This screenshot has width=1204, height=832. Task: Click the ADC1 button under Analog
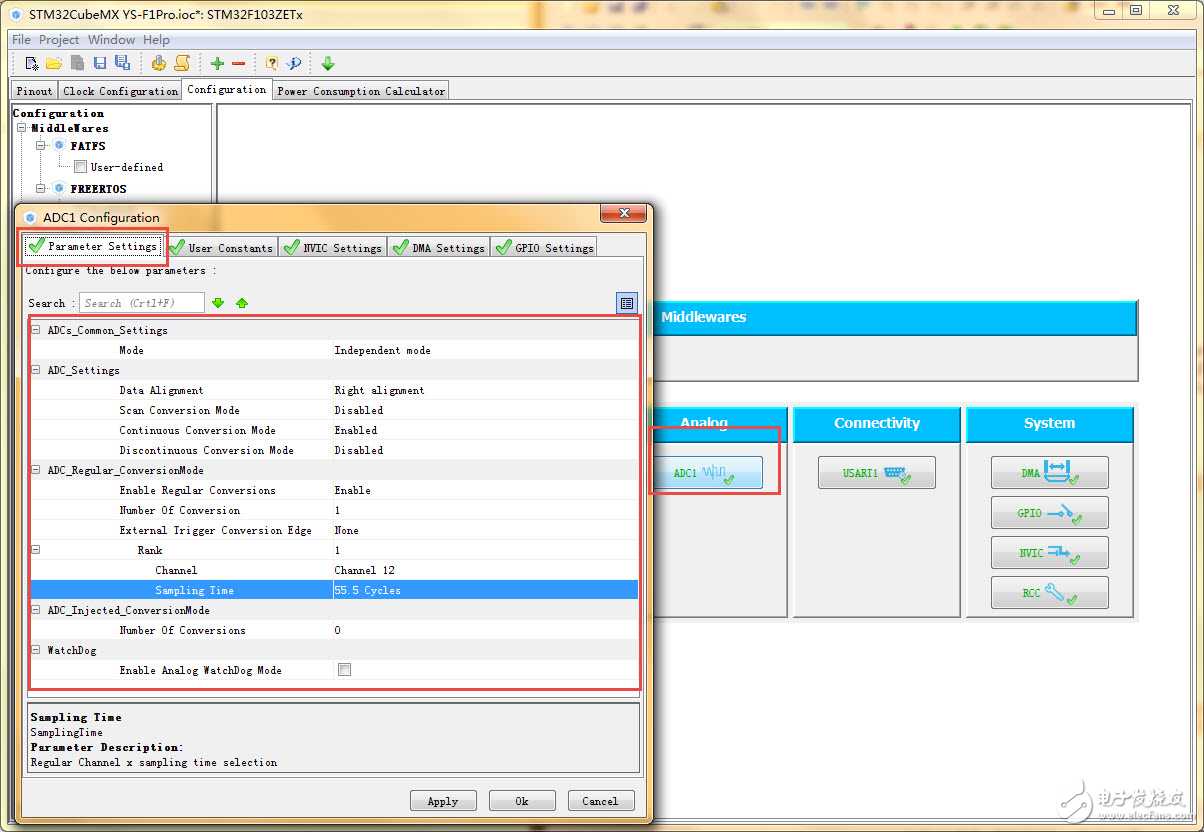706,473
